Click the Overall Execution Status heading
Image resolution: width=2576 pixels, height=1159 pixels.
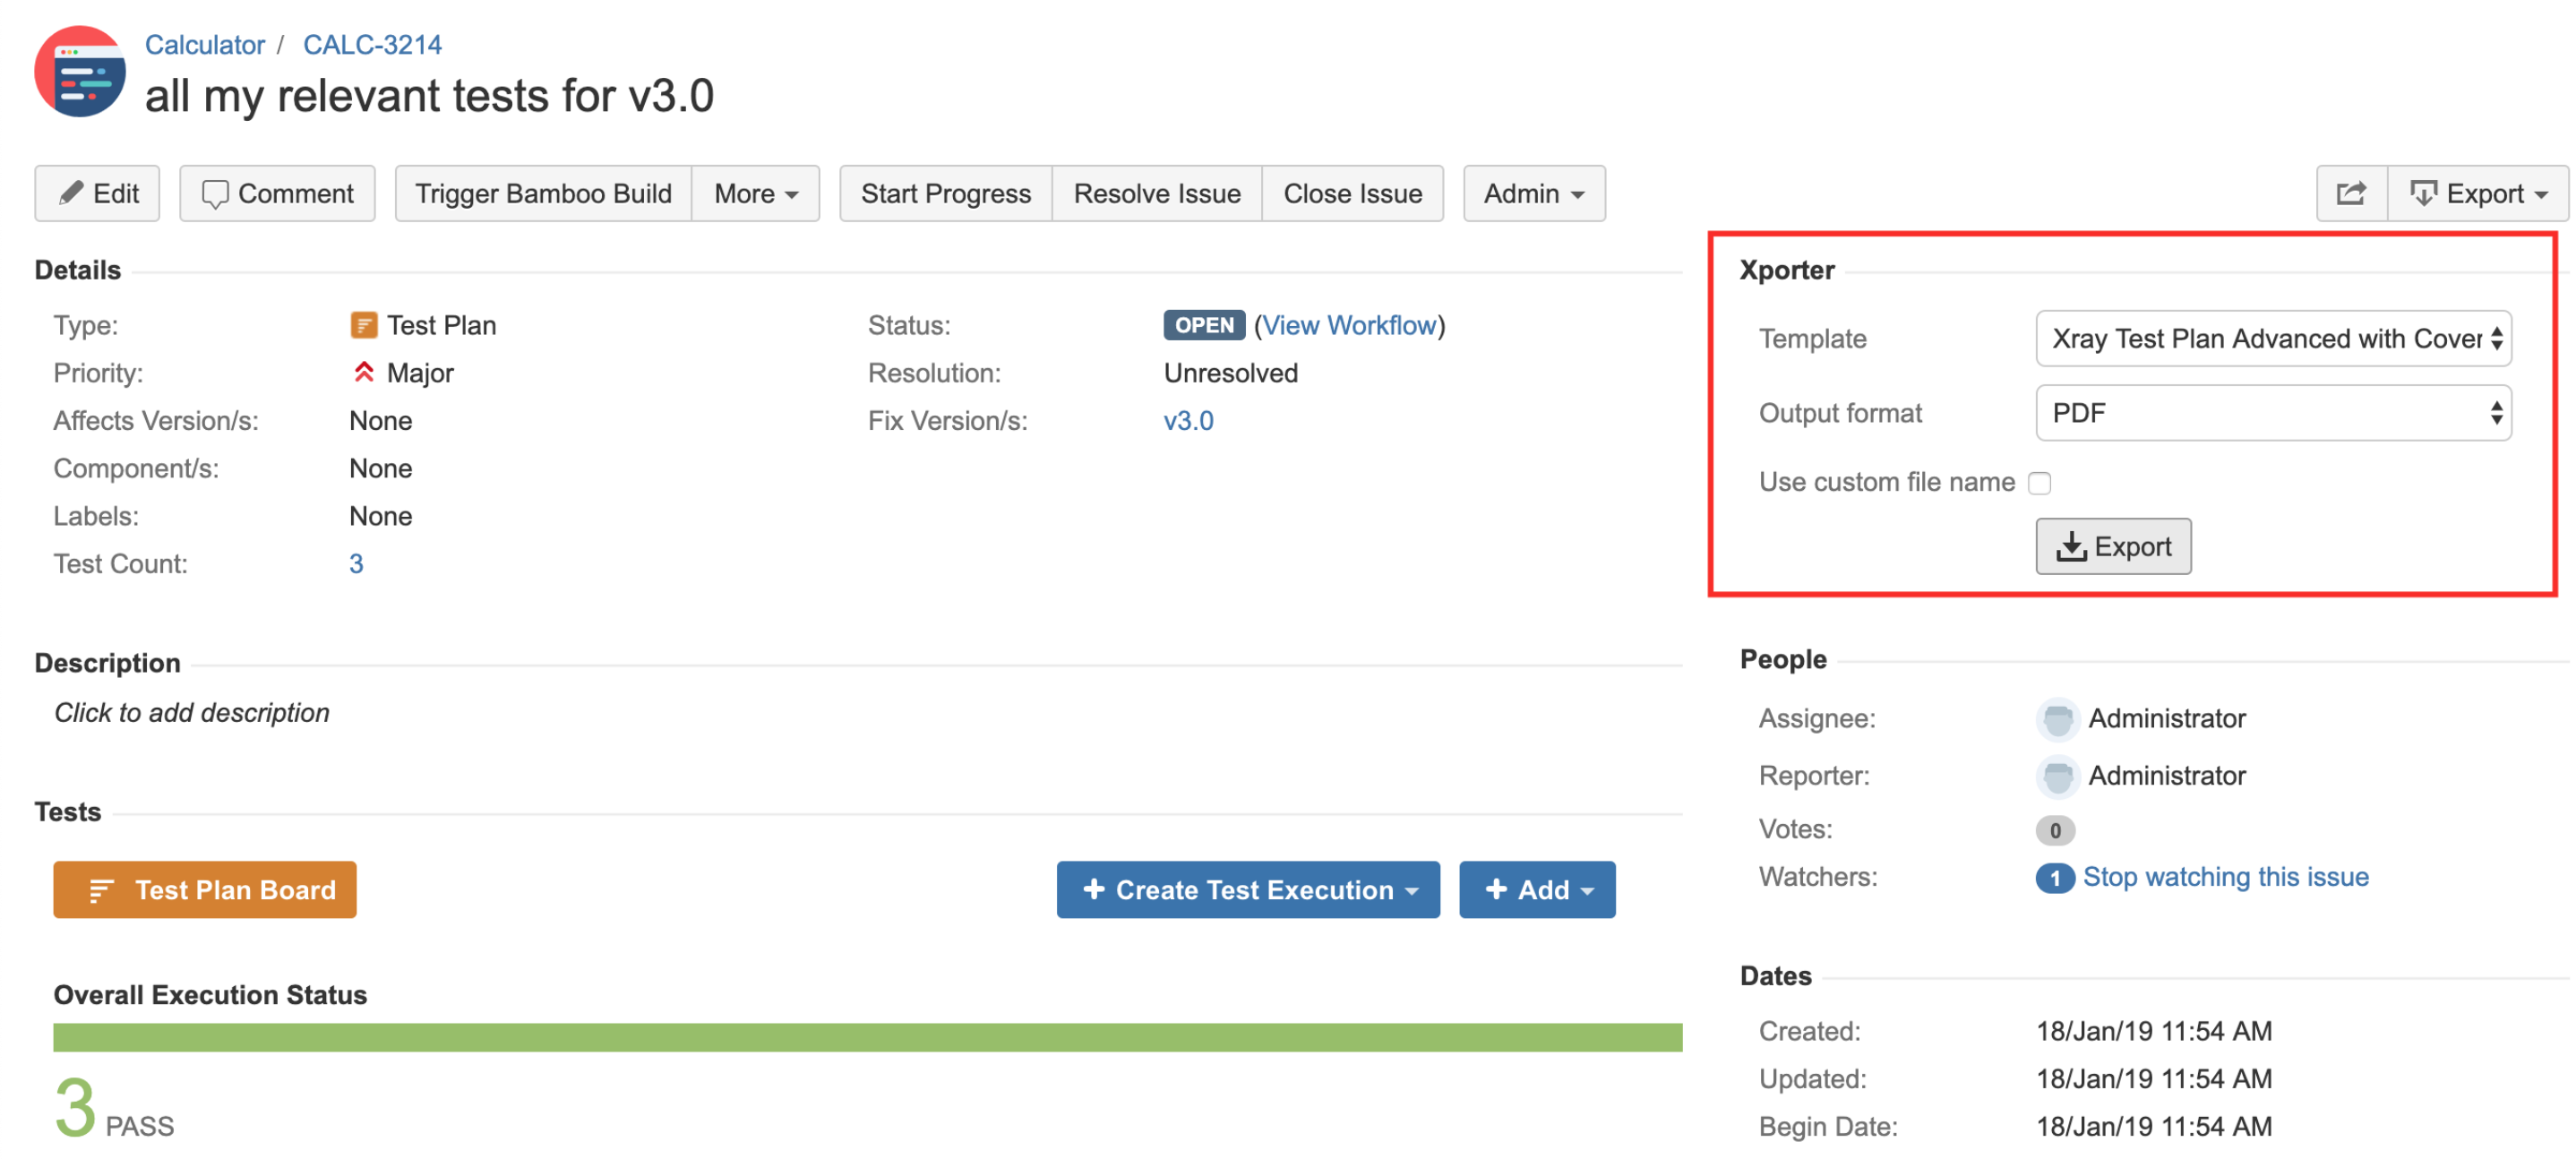coord(210,994)
